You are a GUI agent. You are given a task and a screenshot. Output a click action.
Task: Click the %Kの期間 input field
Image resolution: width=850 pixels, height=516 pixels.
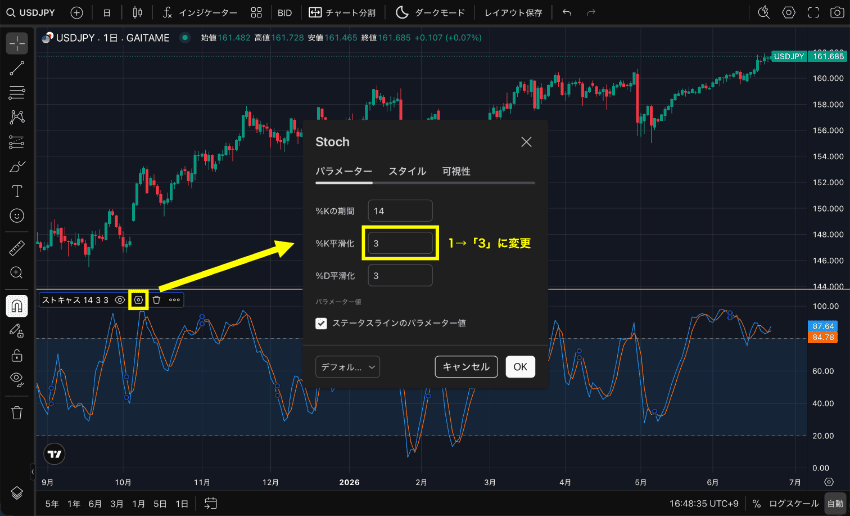coord(400,211)
